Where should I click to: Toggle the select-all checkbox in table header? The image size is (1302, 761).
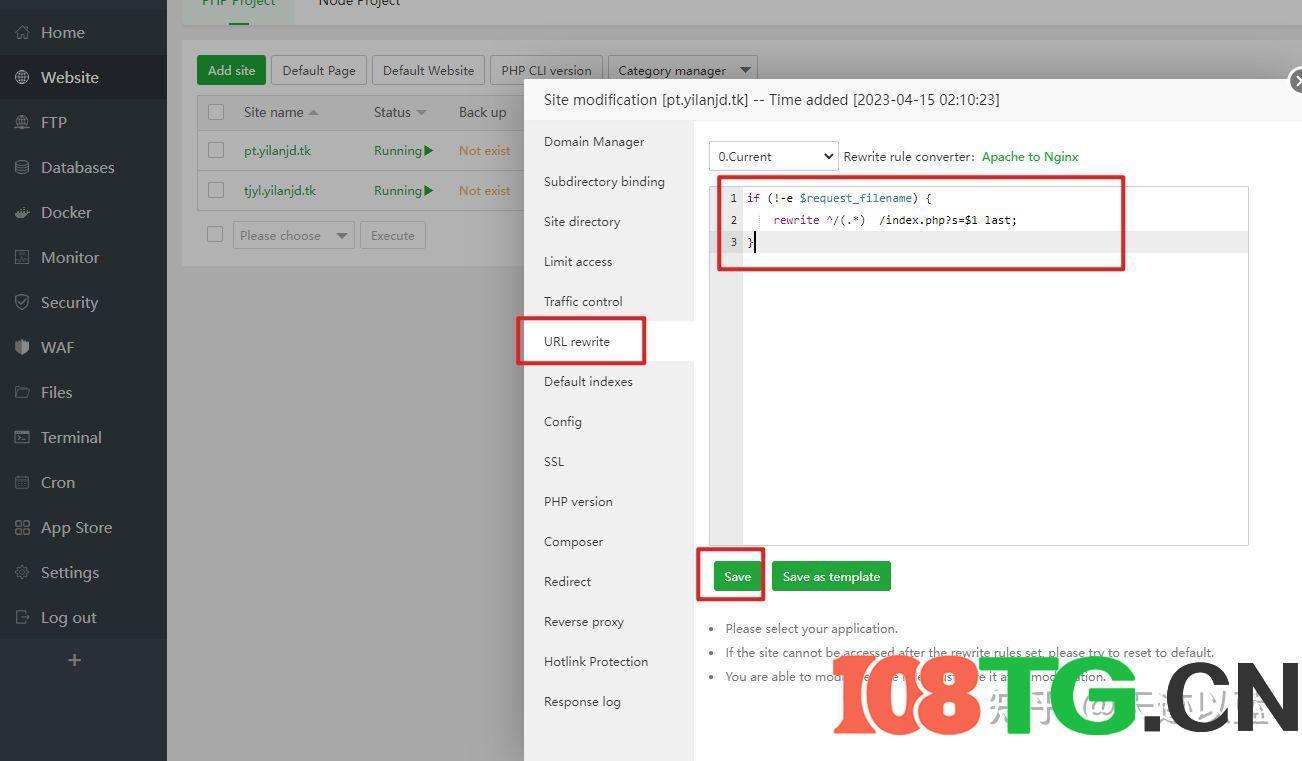(x=216, y=112)
